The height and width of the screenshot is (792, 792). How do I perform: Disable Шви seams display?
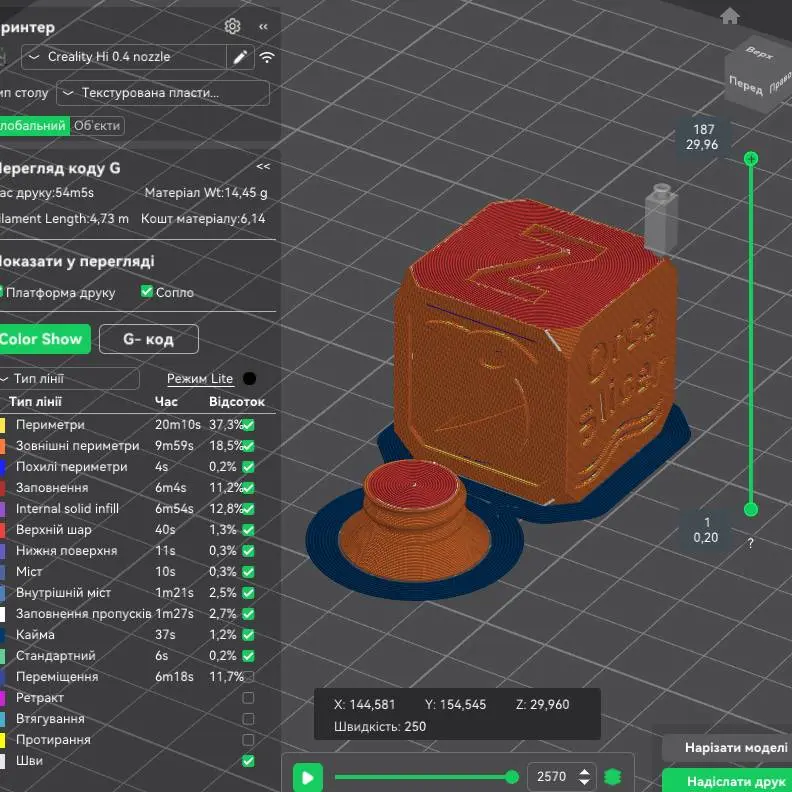(248, 761)
